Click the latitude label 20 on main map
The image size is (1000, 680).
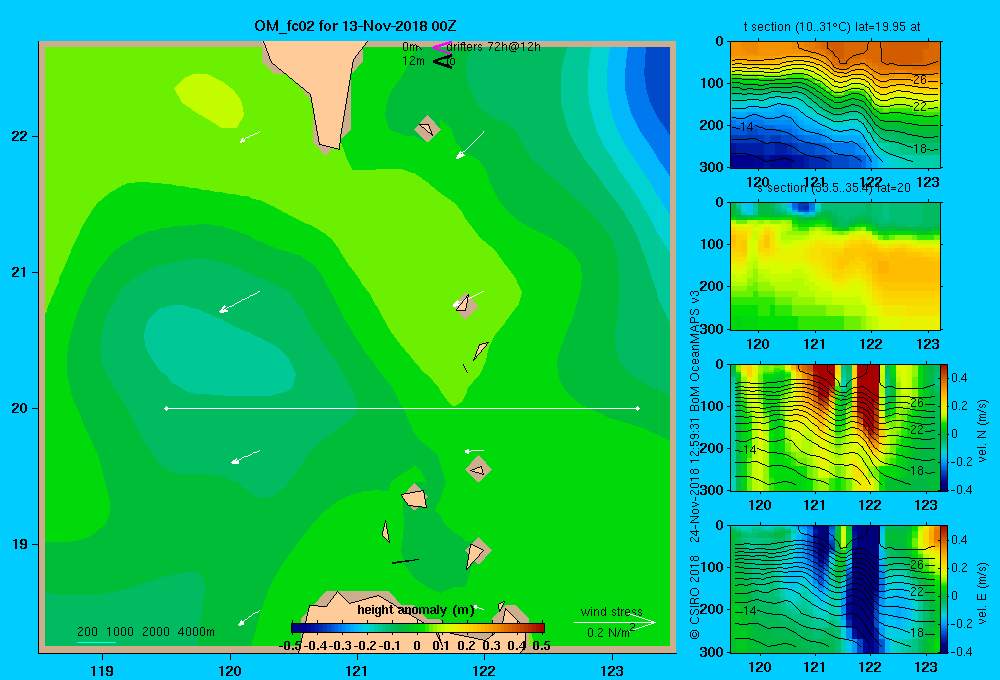pyautogui.click(x=20, y=408)
